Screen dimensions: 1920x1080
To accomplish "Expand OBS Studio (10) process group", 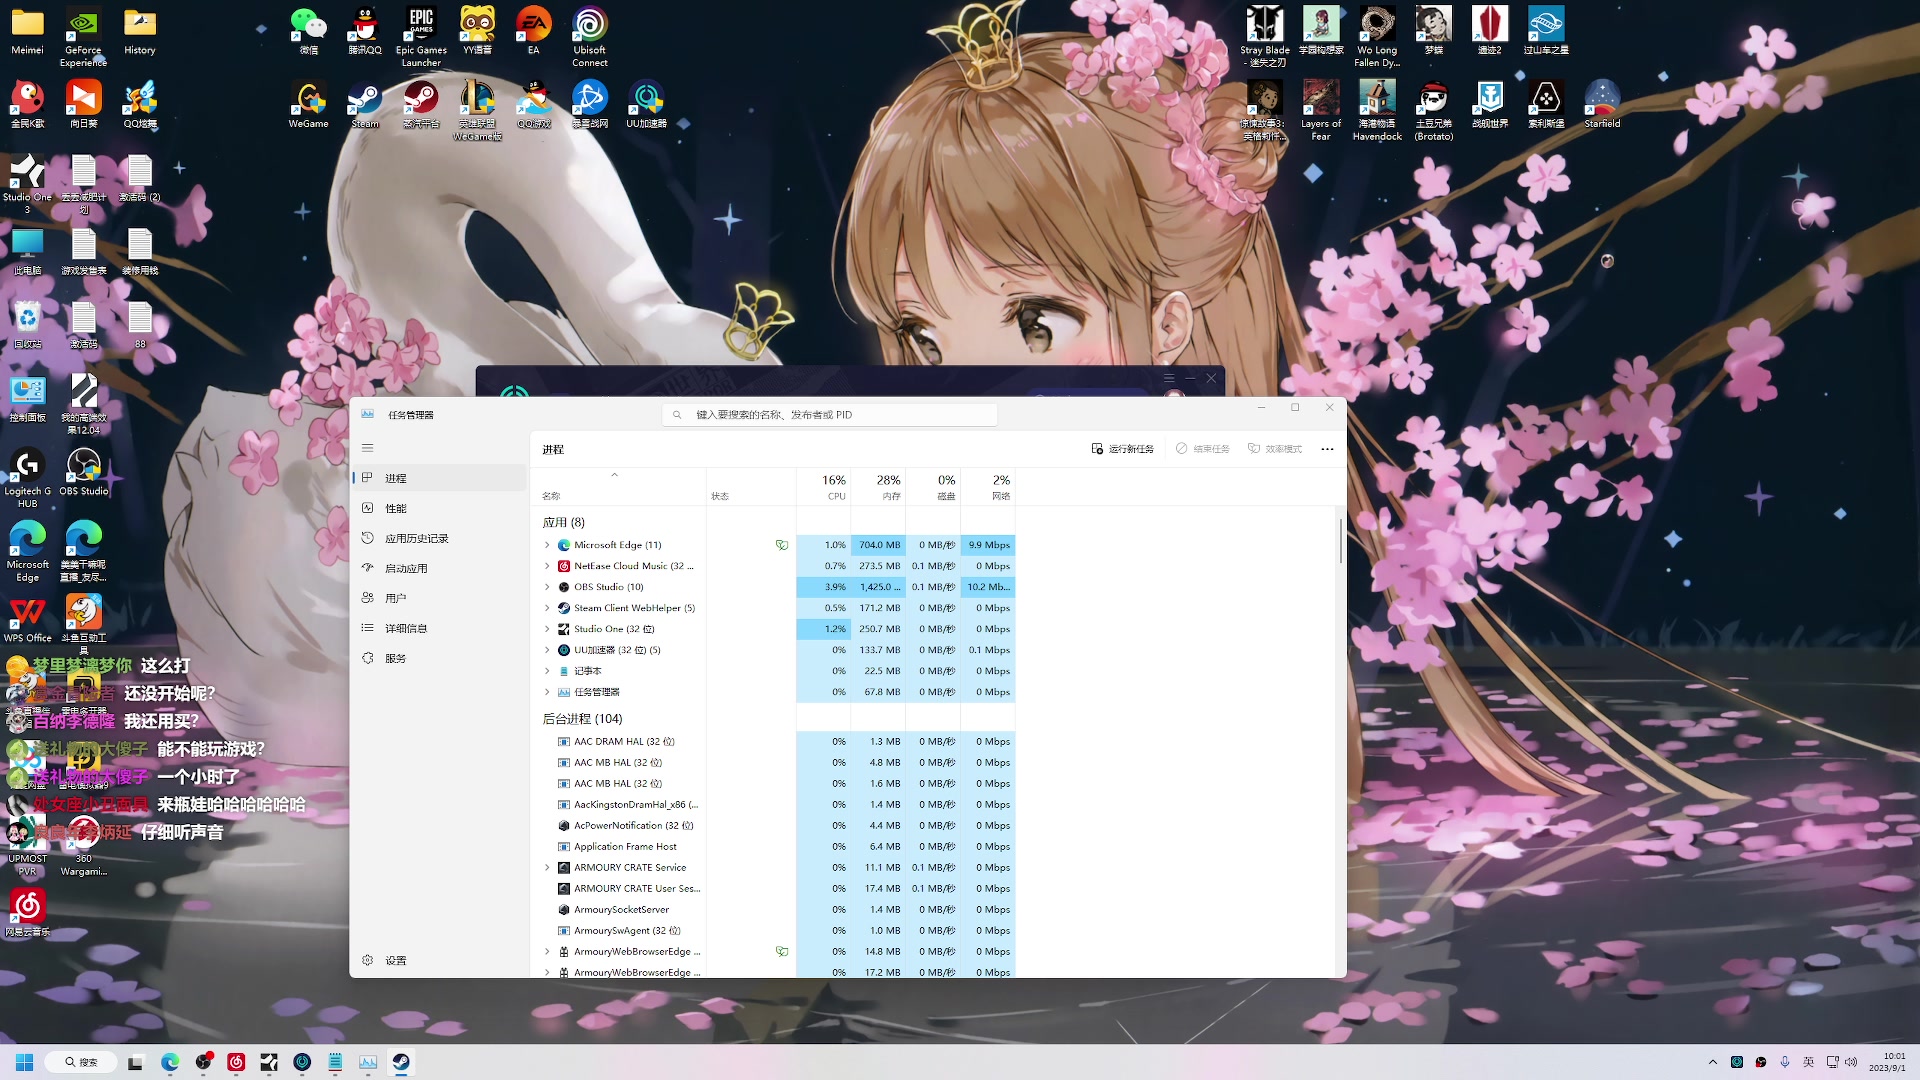I will pyautogui.click(x=547, y=587).
